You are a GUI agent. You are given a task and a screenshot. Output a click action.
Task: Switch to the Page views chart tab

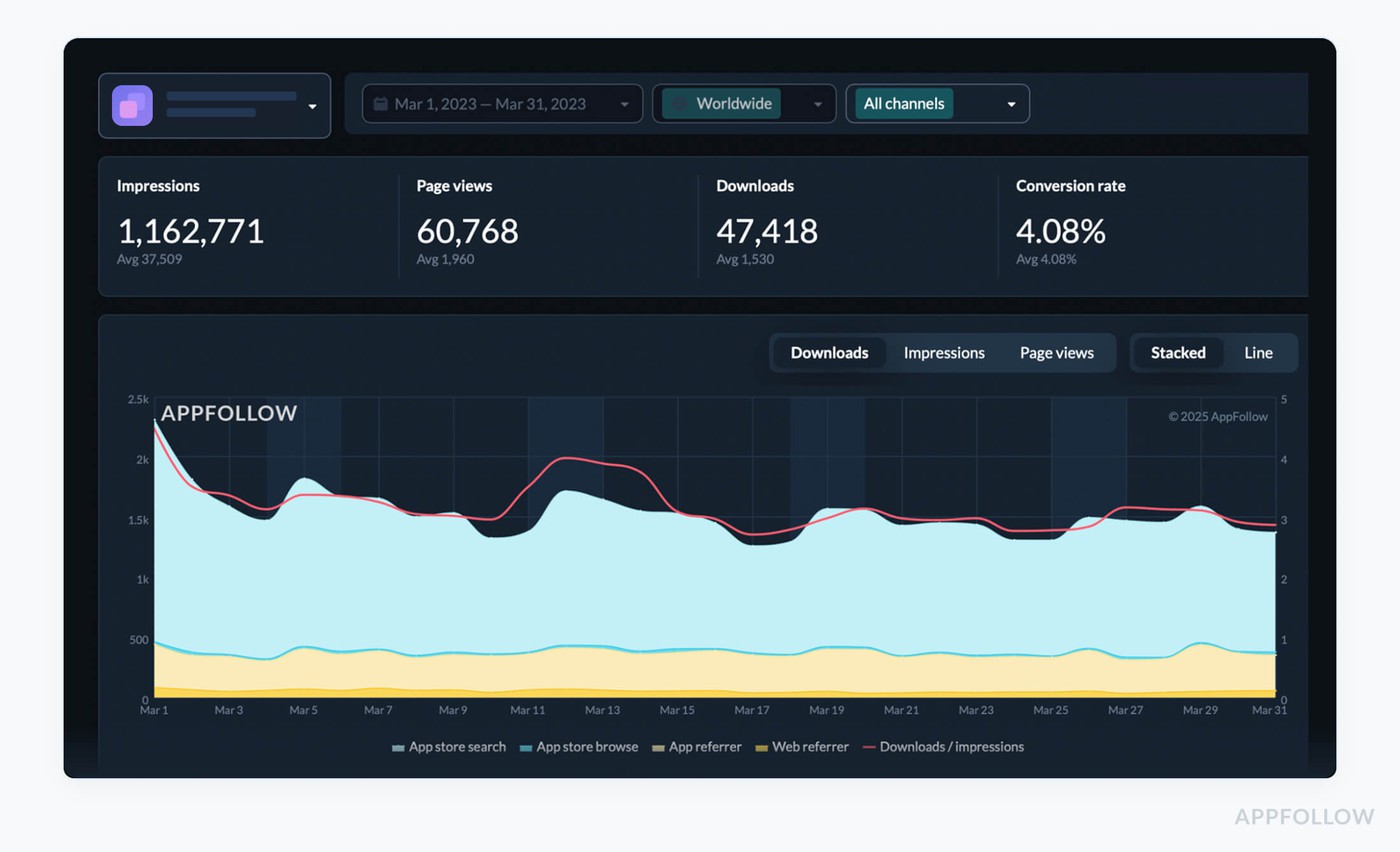pos(1056,352)
